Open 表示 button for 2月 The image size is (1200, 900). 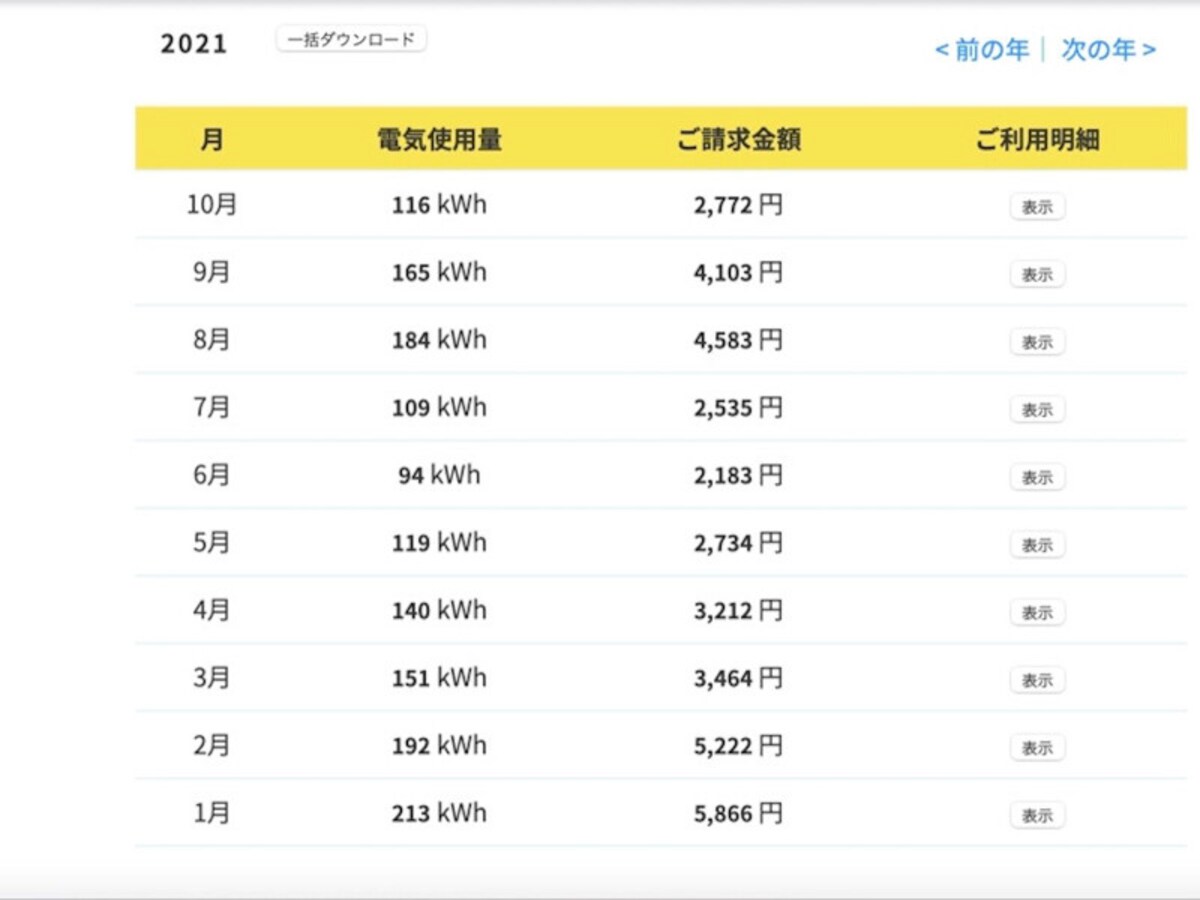click(1037, 748)
